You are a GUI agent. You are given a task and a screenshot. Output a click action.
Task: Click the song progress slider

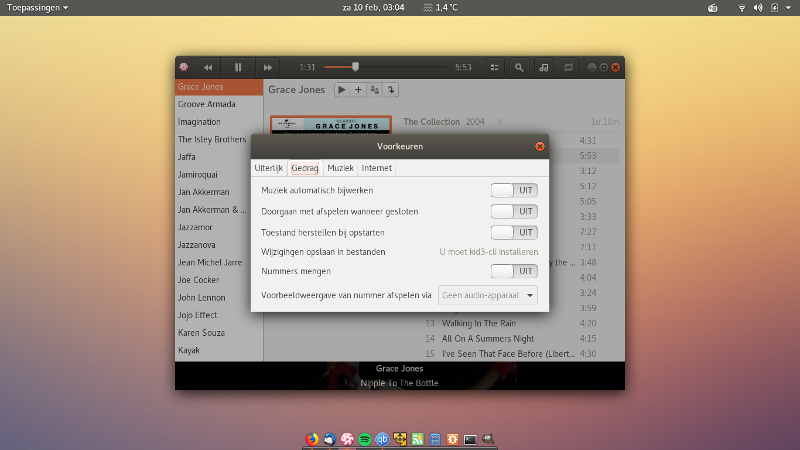(x=385, y=67)
